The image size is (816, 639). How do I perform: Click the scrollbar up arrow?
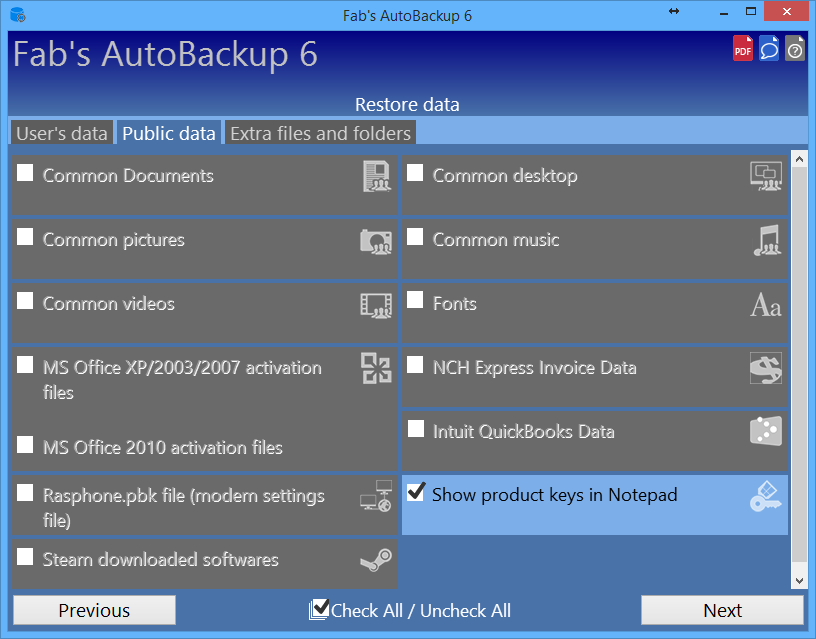click(x=799, y=159)
